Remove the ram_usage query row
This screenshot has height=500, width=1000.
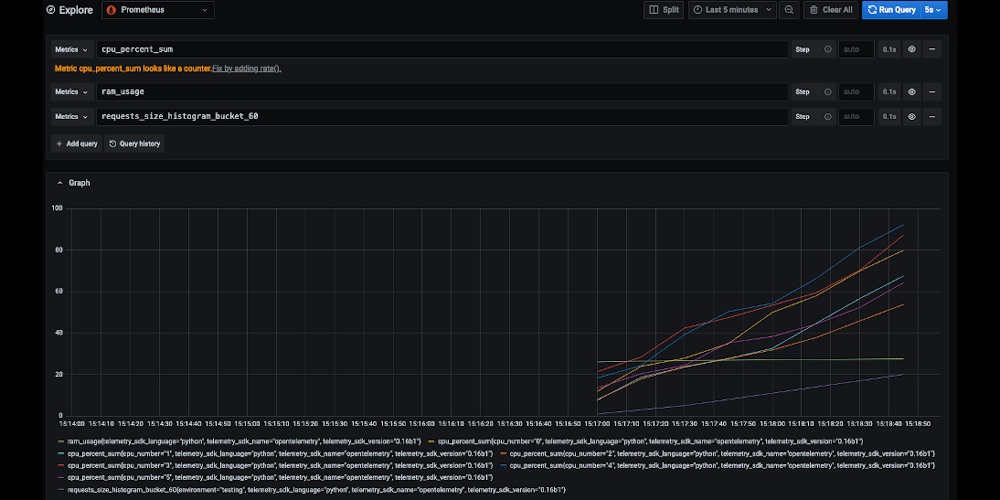932,92
